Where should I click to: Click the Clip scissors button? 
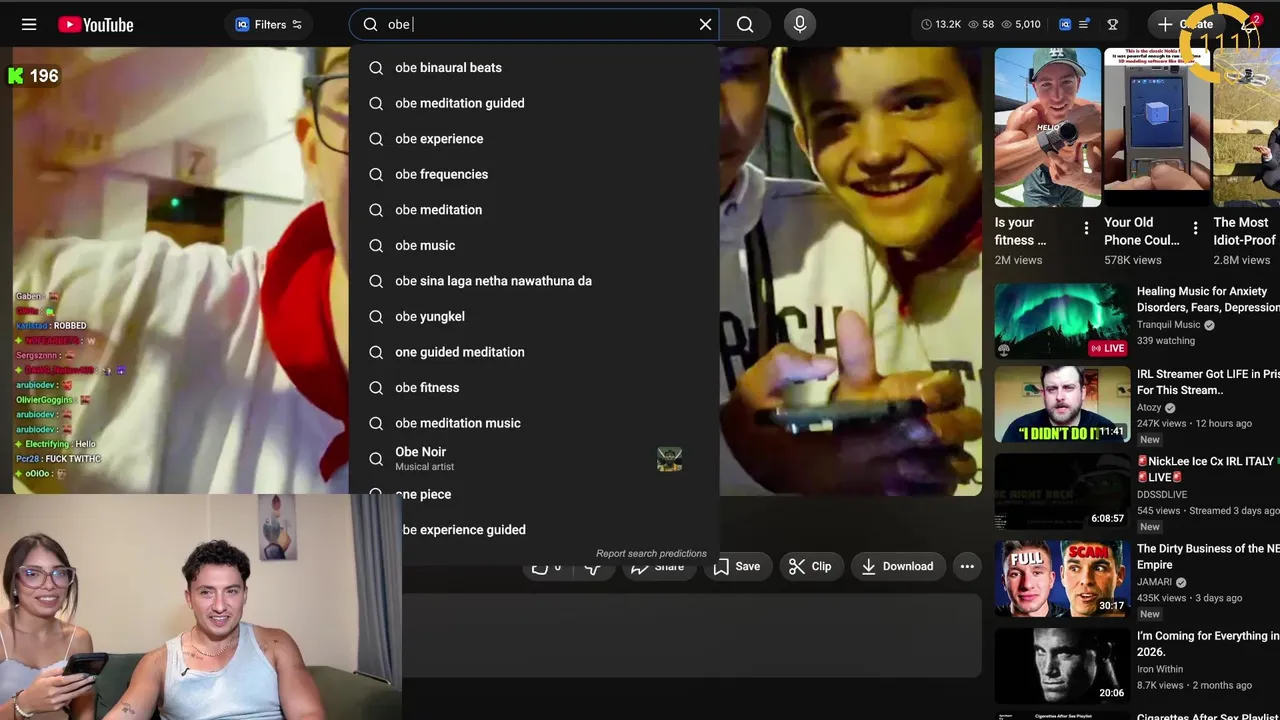click(810, 566)
